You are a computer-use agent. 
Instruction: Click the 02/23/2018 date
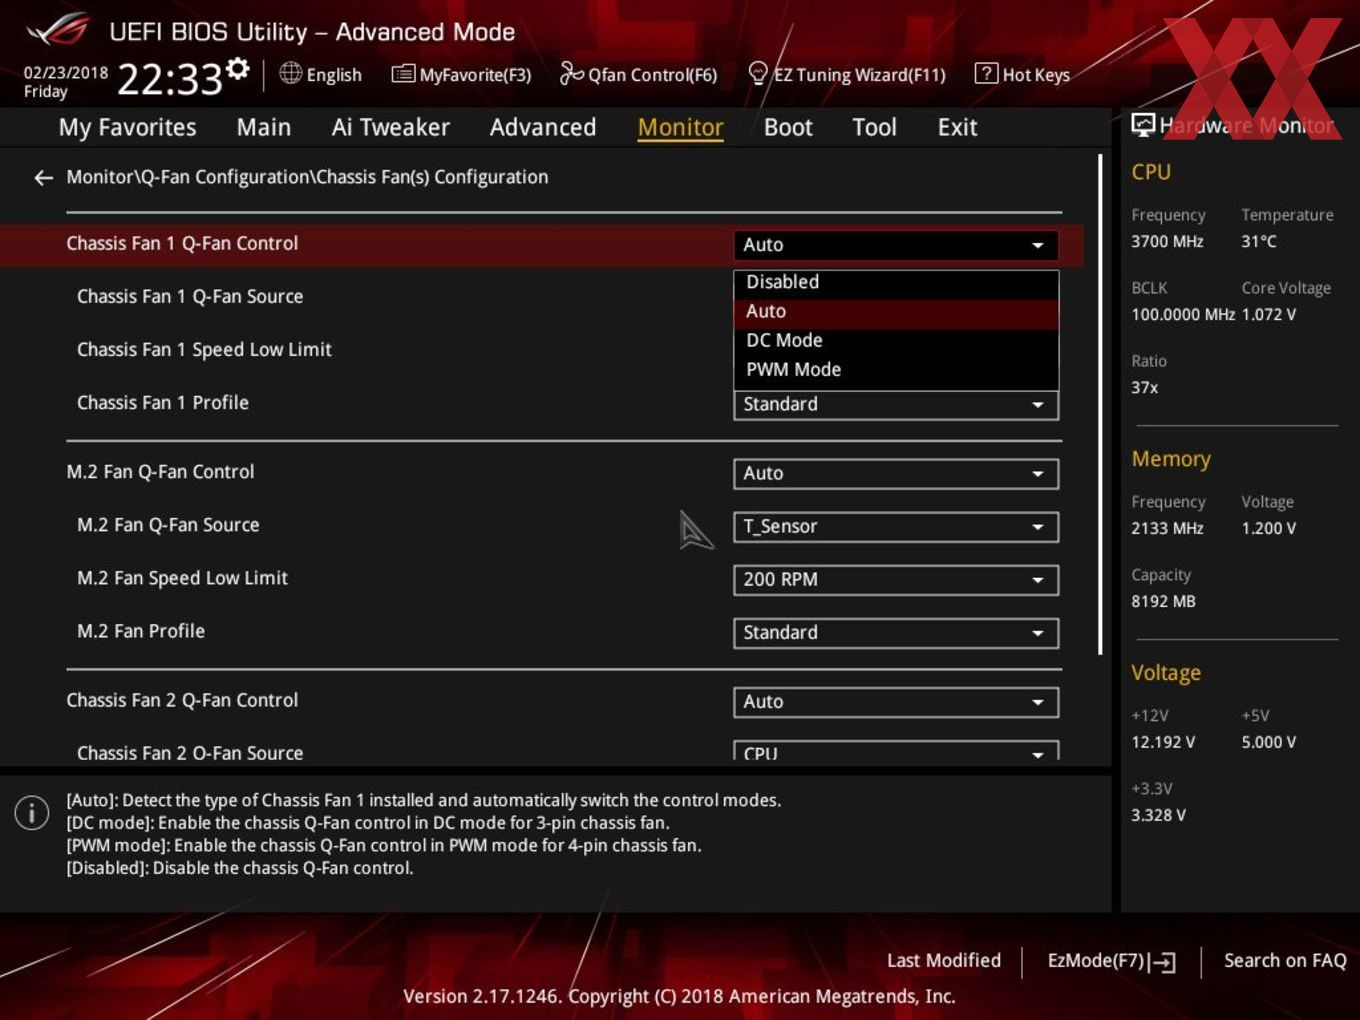66,73
